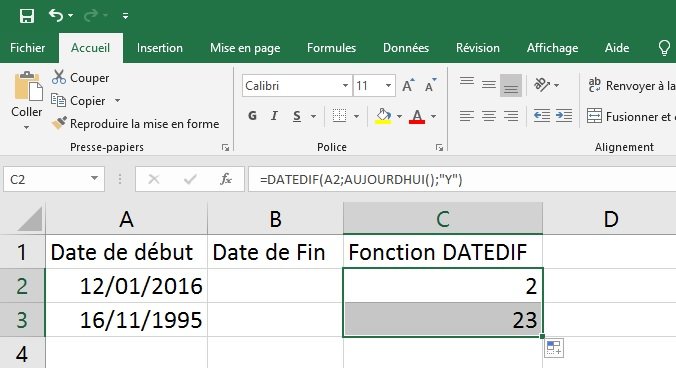This screenshot has width=676, height=368.
Task: Click cell with Fonction DATEDIF
Action: pyautogui.click(x=443, y=252)
